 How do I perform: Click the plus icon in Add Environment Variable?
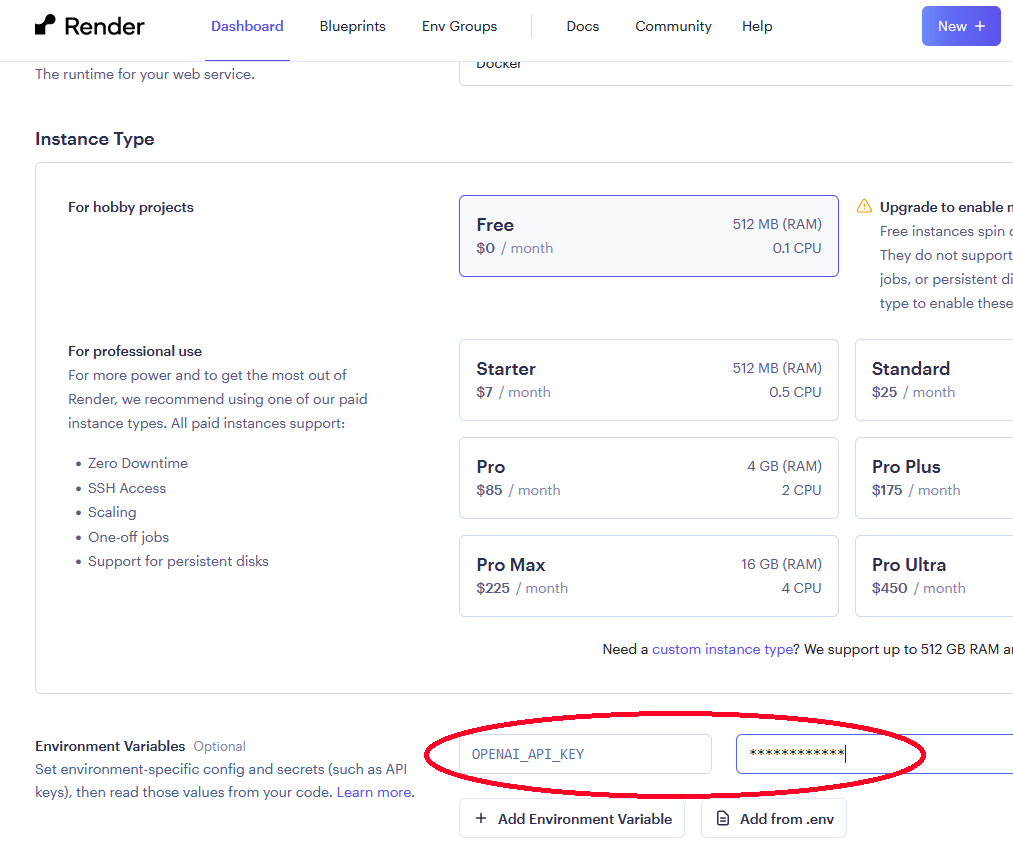[x=481, y=819]
